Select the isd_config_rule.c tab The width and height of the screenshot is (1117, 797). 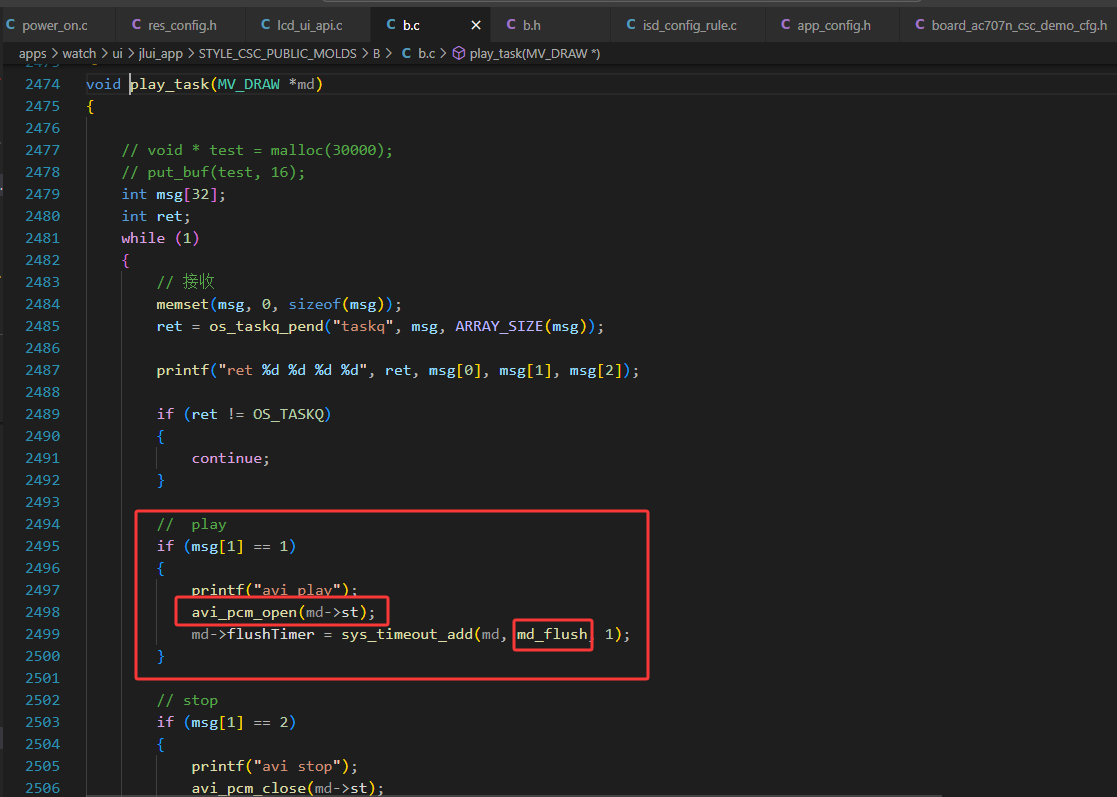coord(689,26)
